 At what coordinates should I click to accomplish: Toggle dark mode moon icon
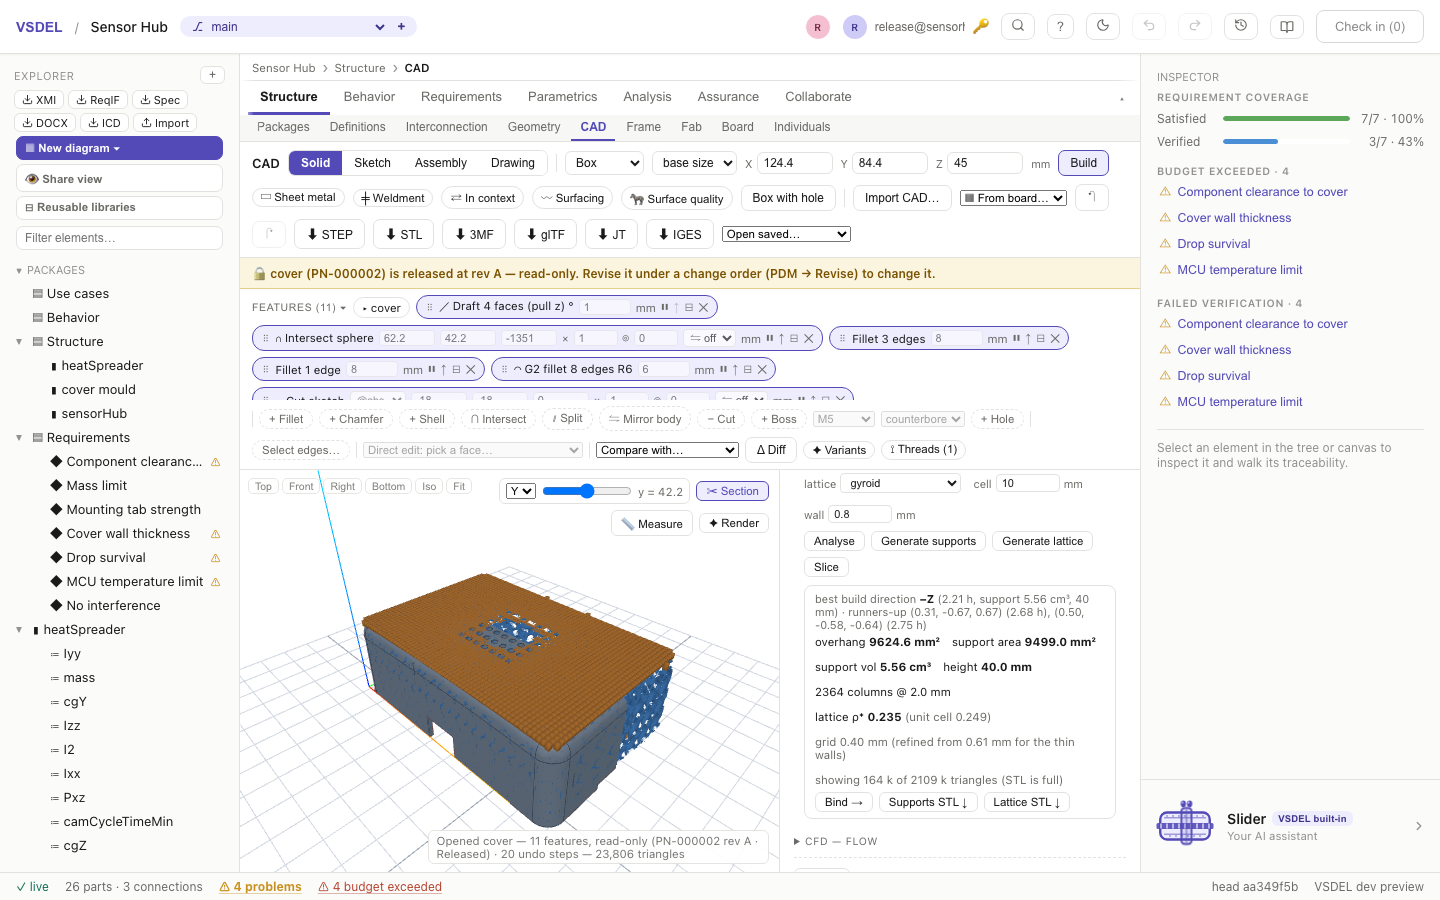tap(1103, 27)
